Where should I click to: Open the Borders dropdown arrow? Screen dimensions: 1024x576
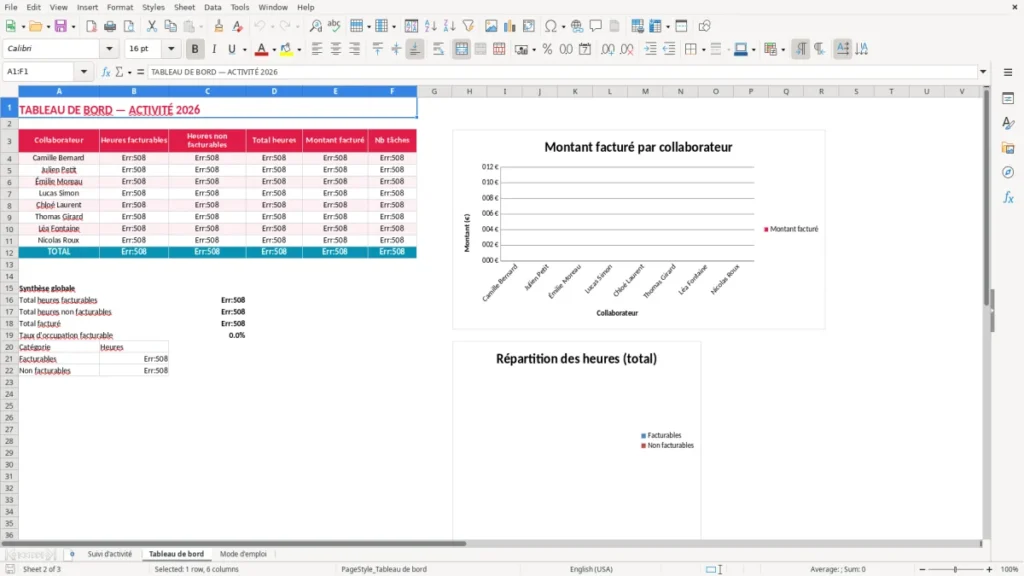[703, 50]
